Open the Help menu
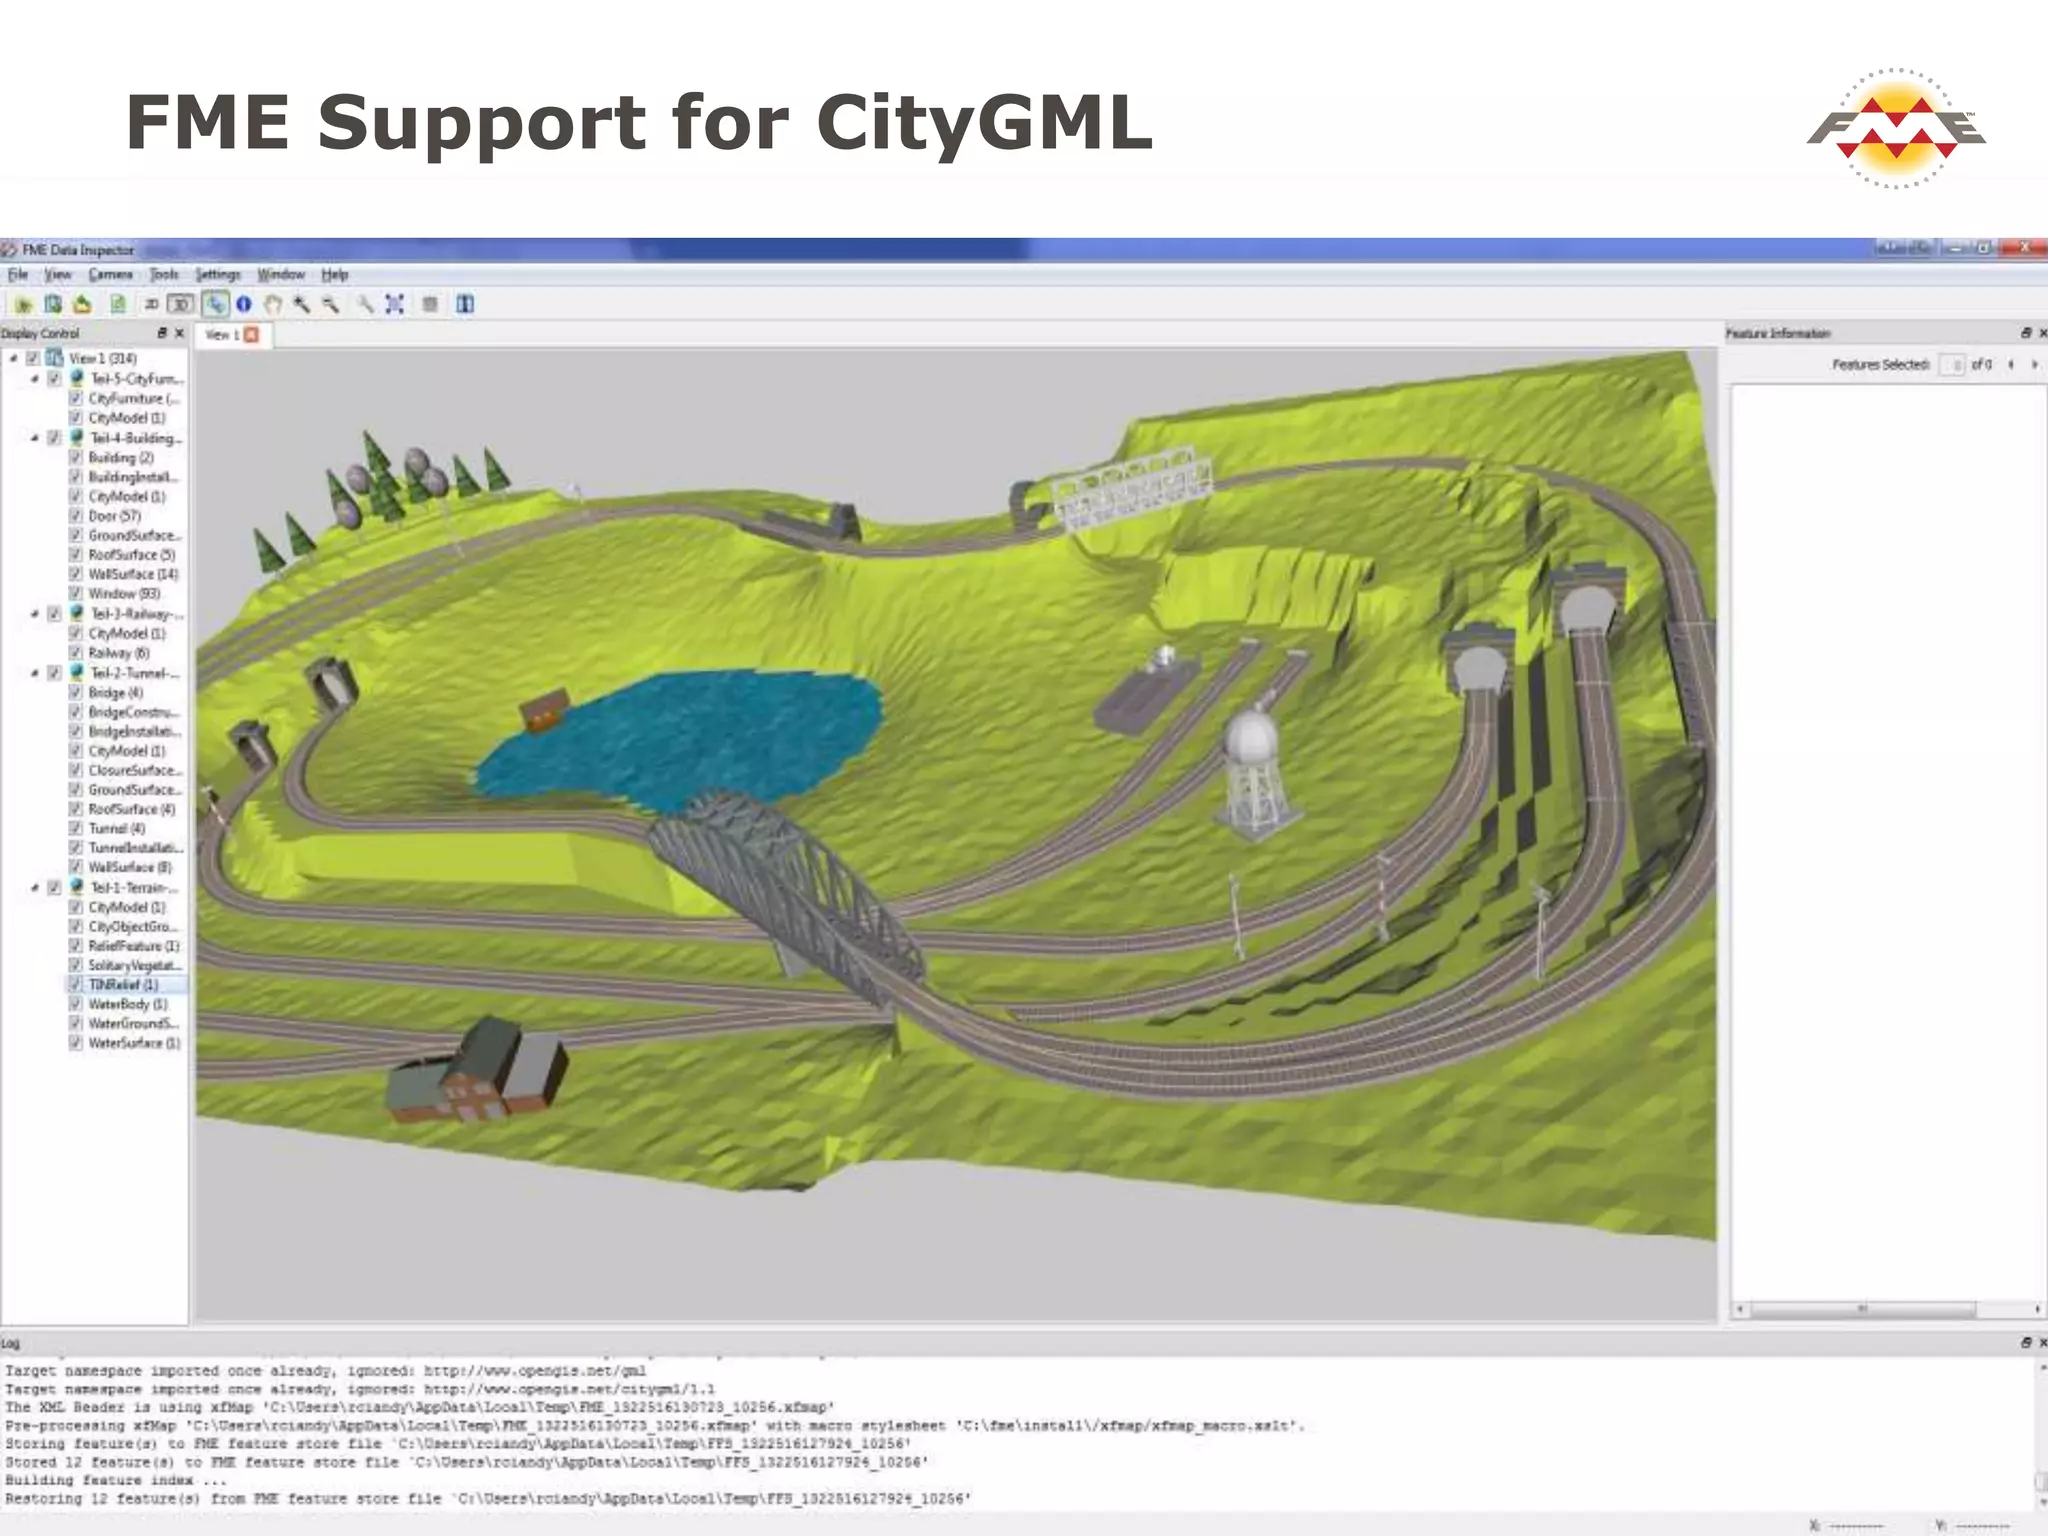2048x1536 pixels. pyautogui.click(x=335, y=275)
